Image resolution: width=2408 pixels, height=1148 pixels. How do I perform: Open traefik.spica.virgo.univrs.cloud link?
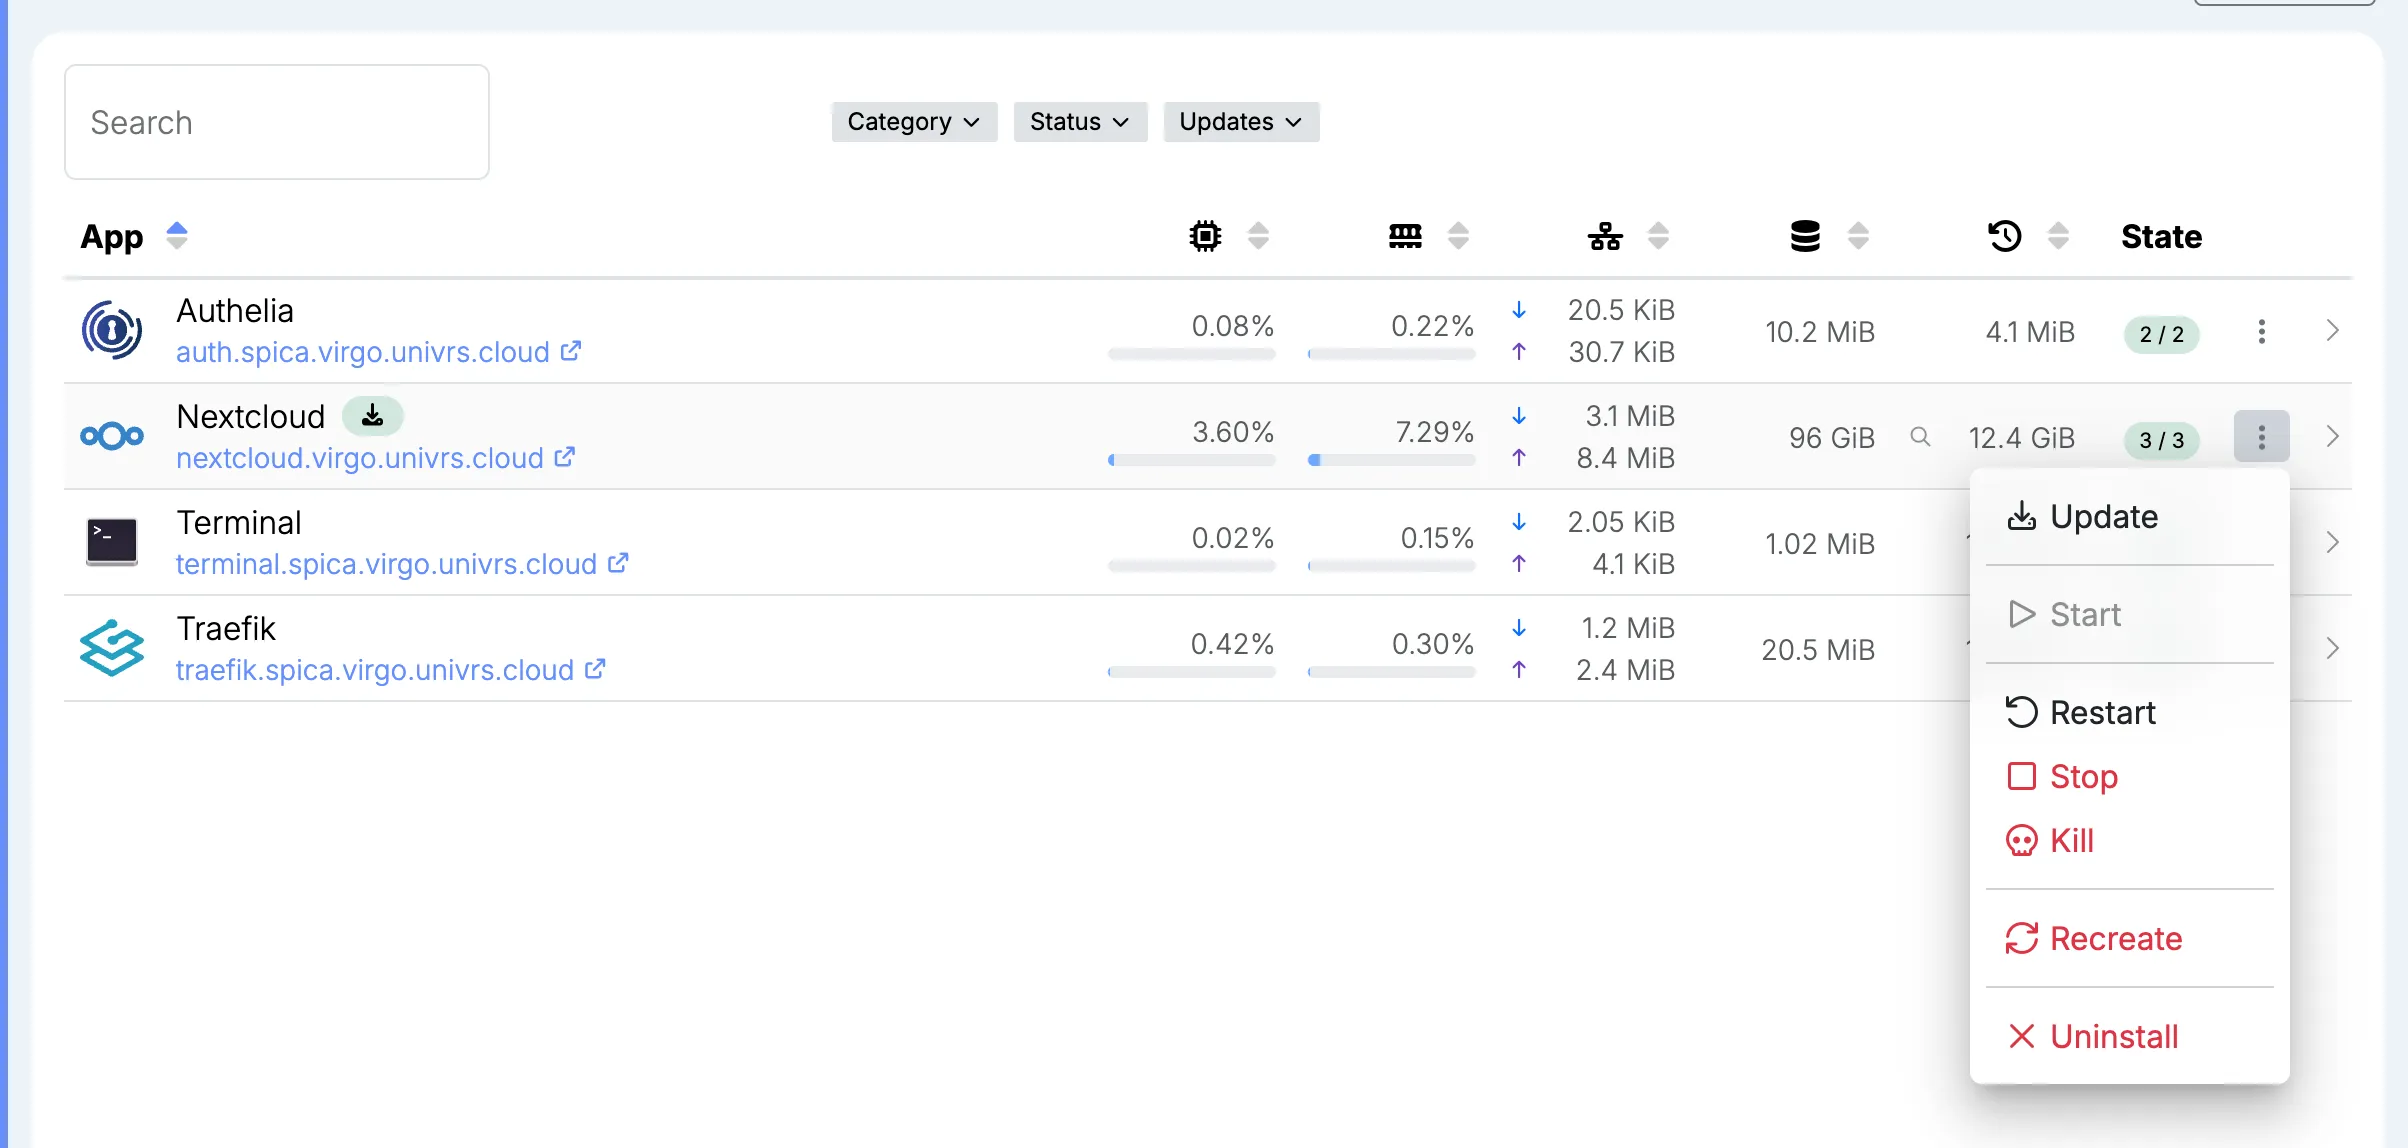[x=375, y=670]
